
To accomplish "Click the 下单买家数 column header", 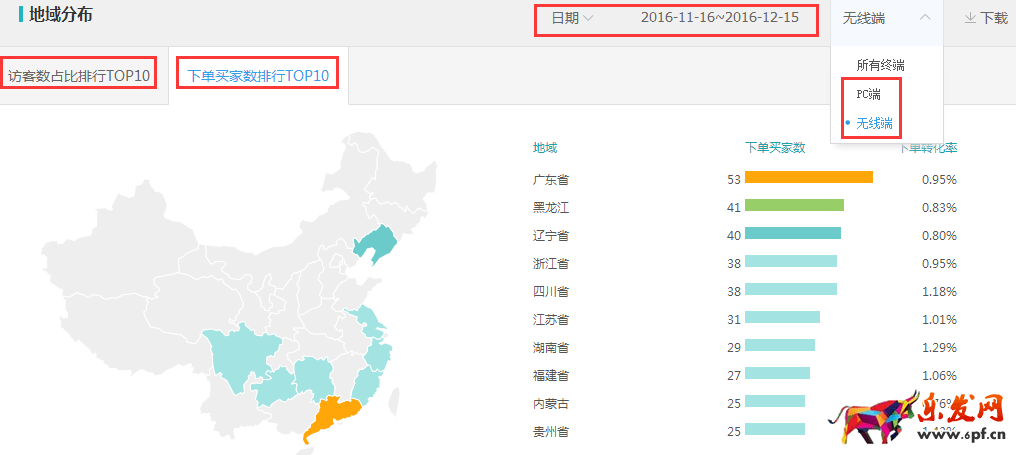I will (776, 148).
